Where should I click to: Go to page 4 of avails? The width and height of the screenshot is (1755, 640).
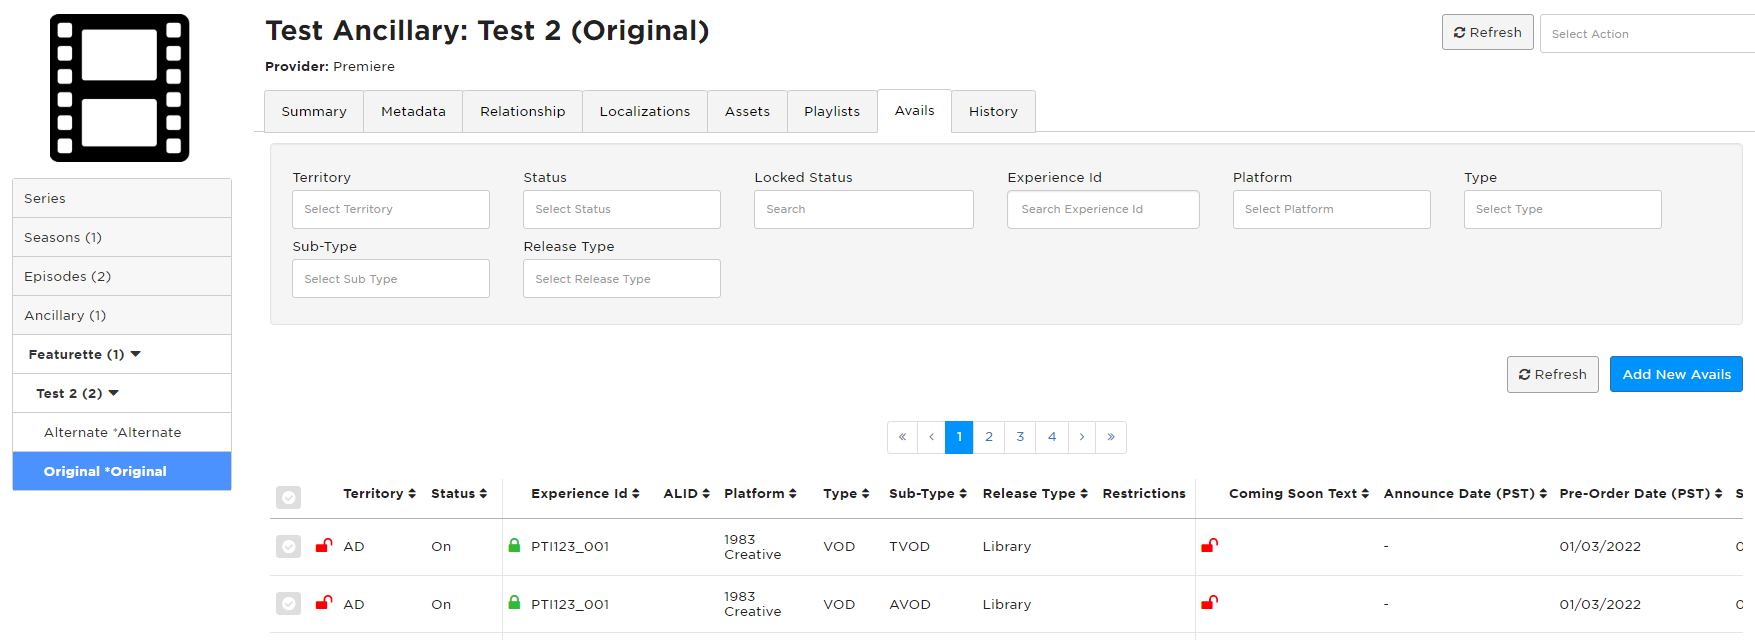[1052, 437]
